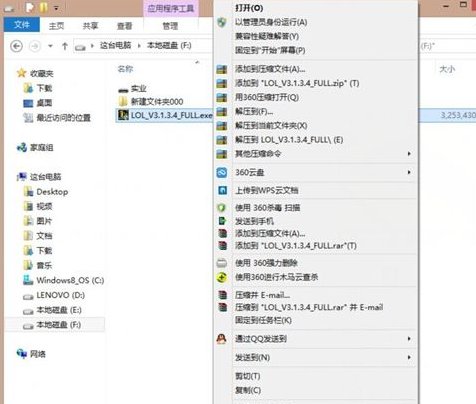Screen dimensions: 476x404
Task: Click the Back navigation arrow
Action: tap(17, 46)
